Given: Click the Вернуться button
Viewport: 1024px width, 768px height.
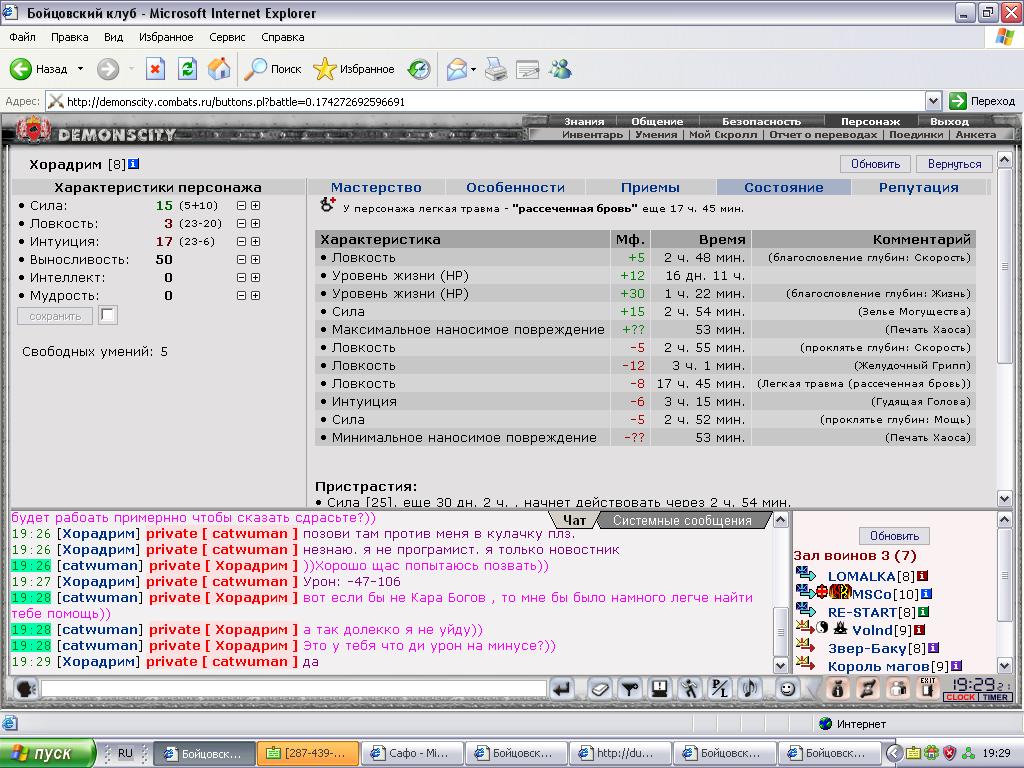Looking at the screenshot, I should click(954, 164).
